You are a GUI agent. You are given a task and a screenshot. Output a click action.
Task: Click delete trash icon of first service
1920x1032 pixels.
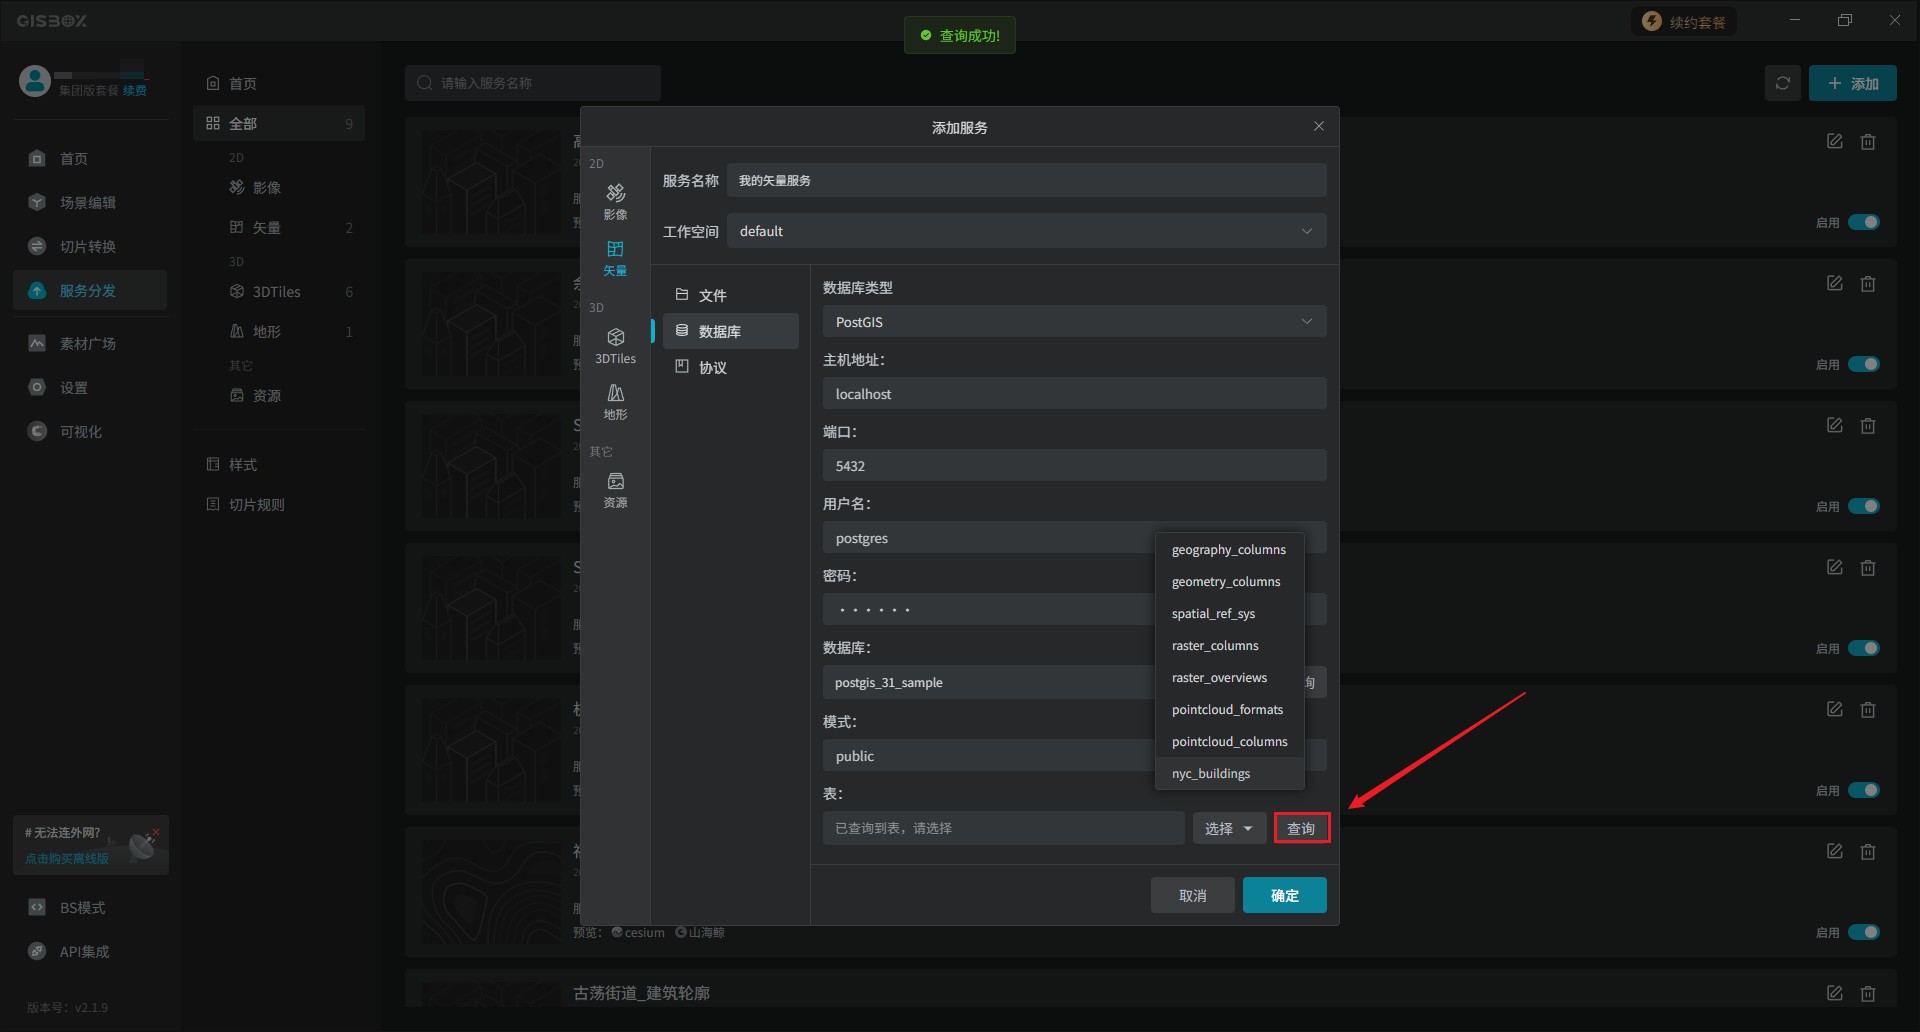point(1867,142)
